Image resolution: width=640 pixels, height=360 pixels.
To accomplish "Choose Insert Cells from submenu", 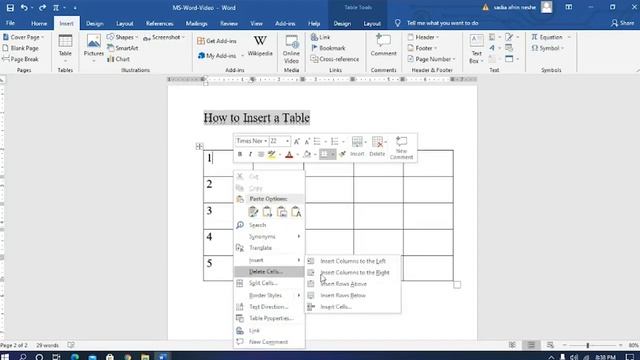I will coord(353,307).
